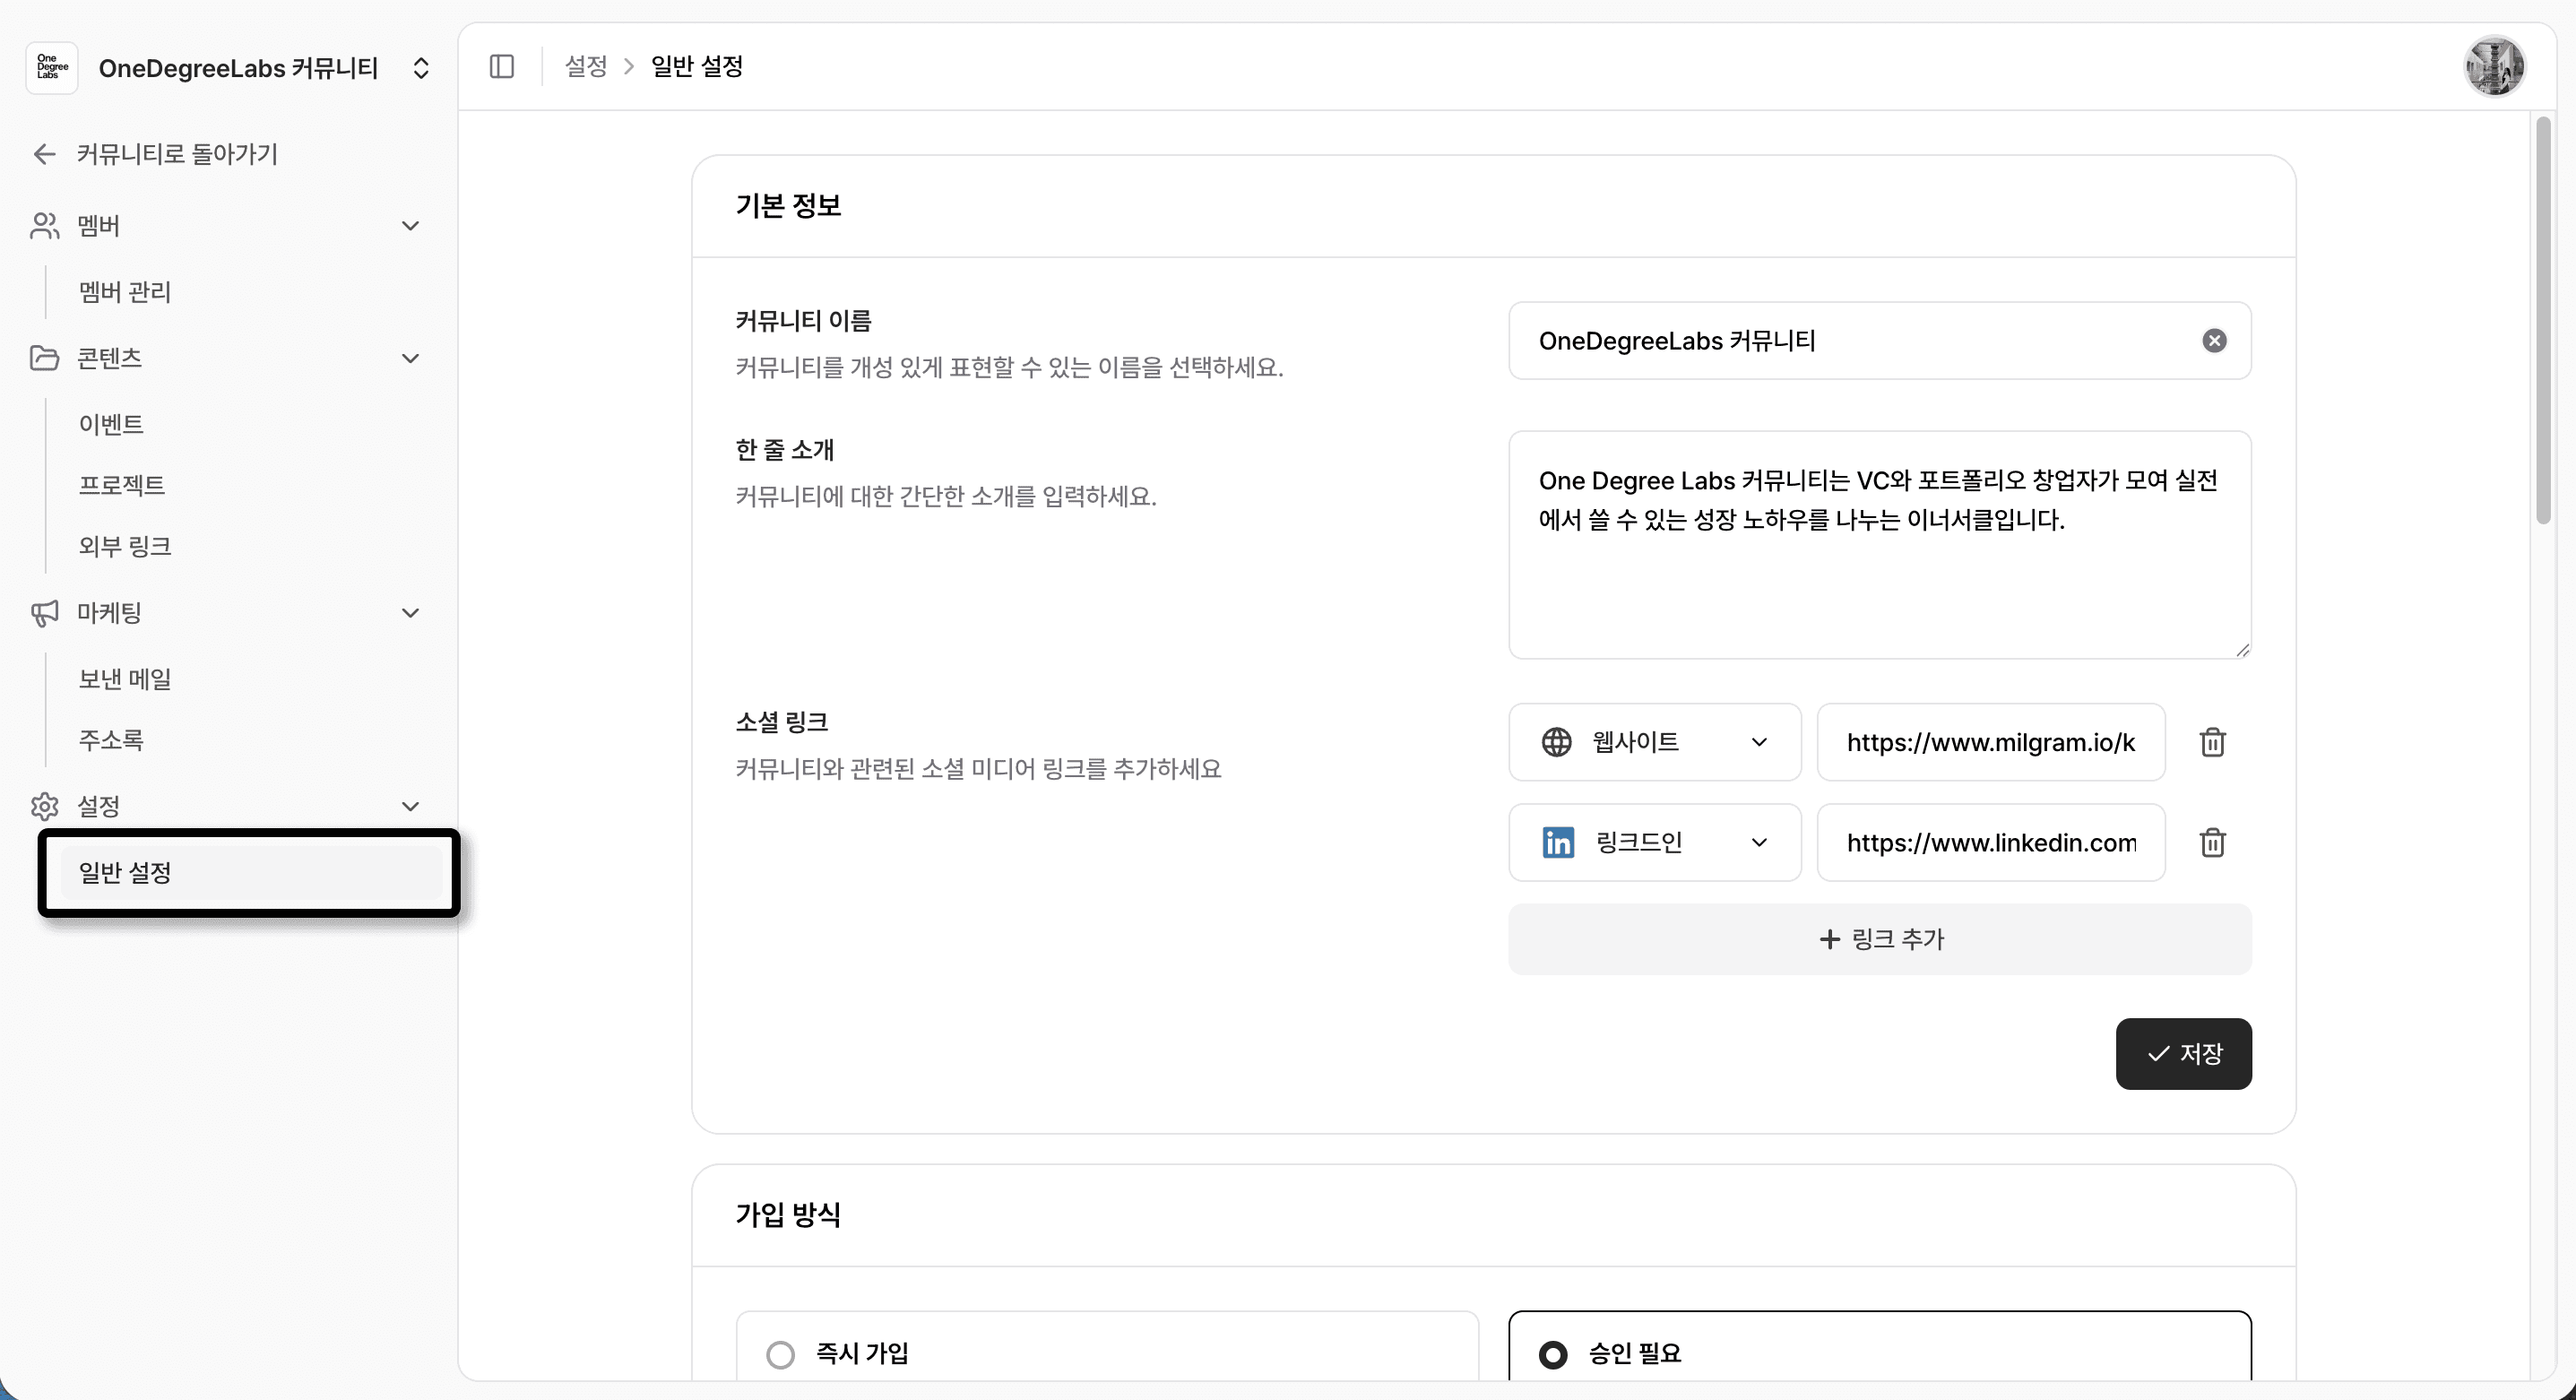2576x1400 pixels.
Task: Click the 설정 gear icon
Action: pos(44,806)
